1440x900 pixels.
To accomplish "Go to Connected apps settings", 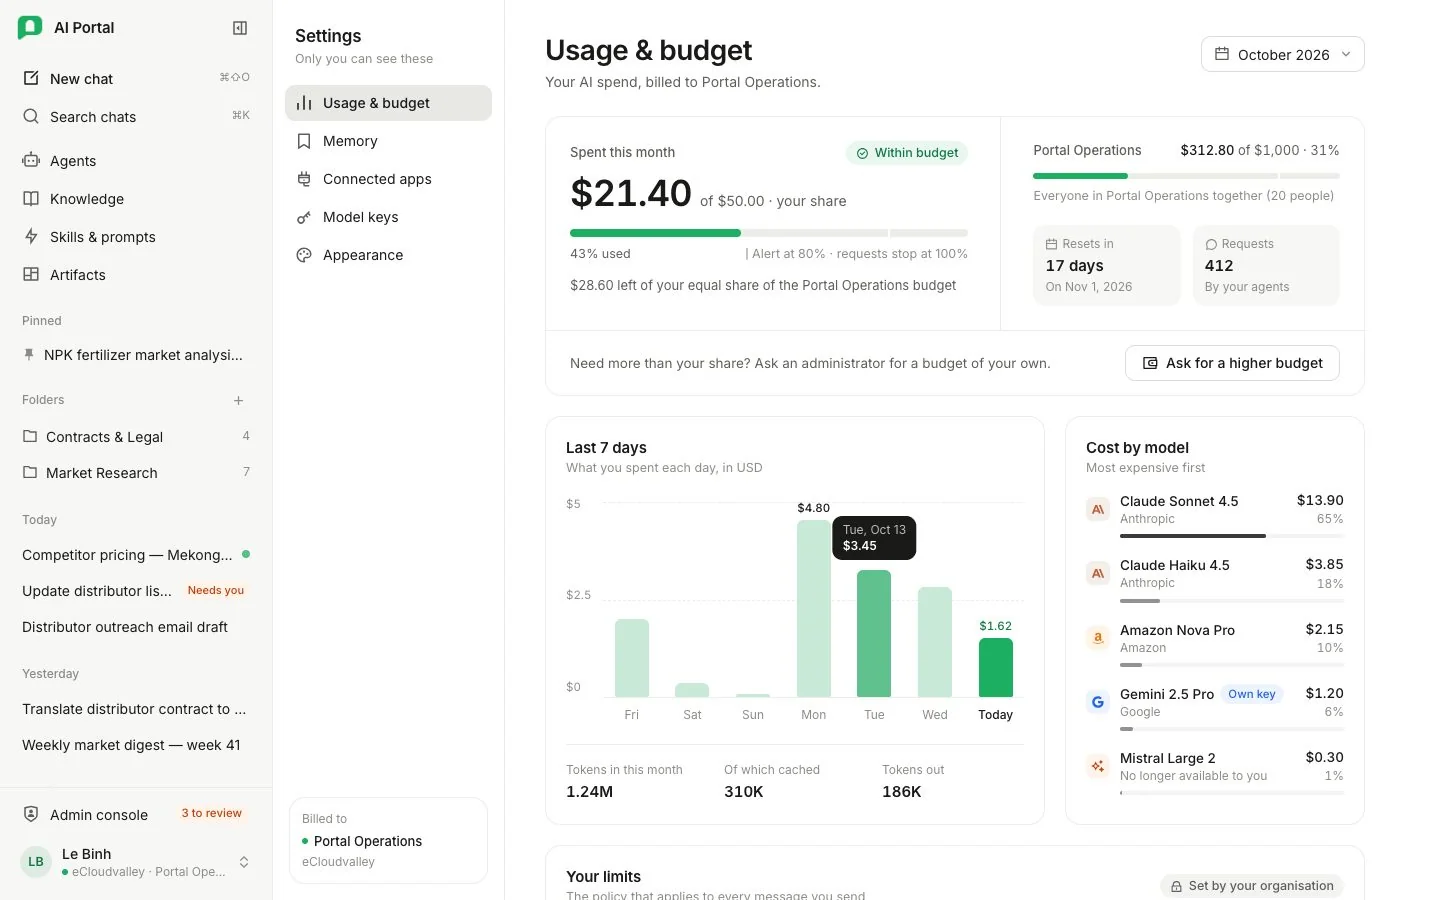I will [x=388, y=179].
